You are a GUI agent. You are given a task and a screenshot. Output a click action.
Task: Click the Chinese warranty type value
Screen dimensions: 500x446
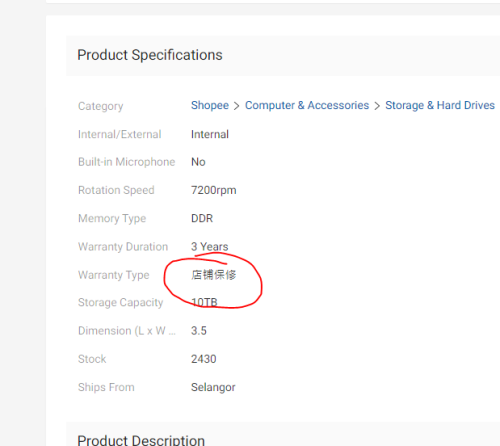214,275
